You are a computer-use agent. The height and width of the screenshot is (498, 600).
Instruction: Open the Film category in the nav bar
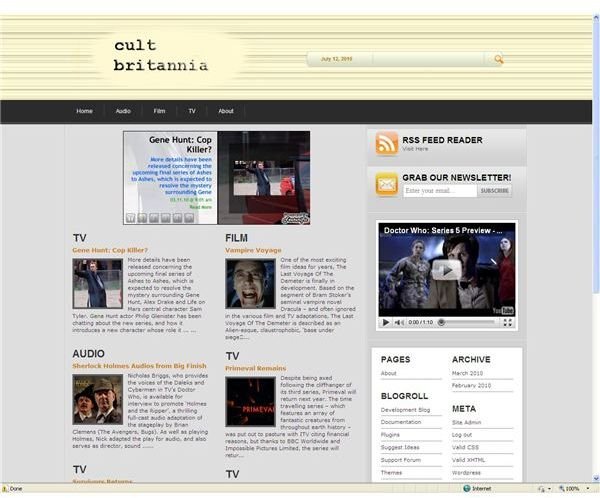pyautogui.click(x=159, y=111)
